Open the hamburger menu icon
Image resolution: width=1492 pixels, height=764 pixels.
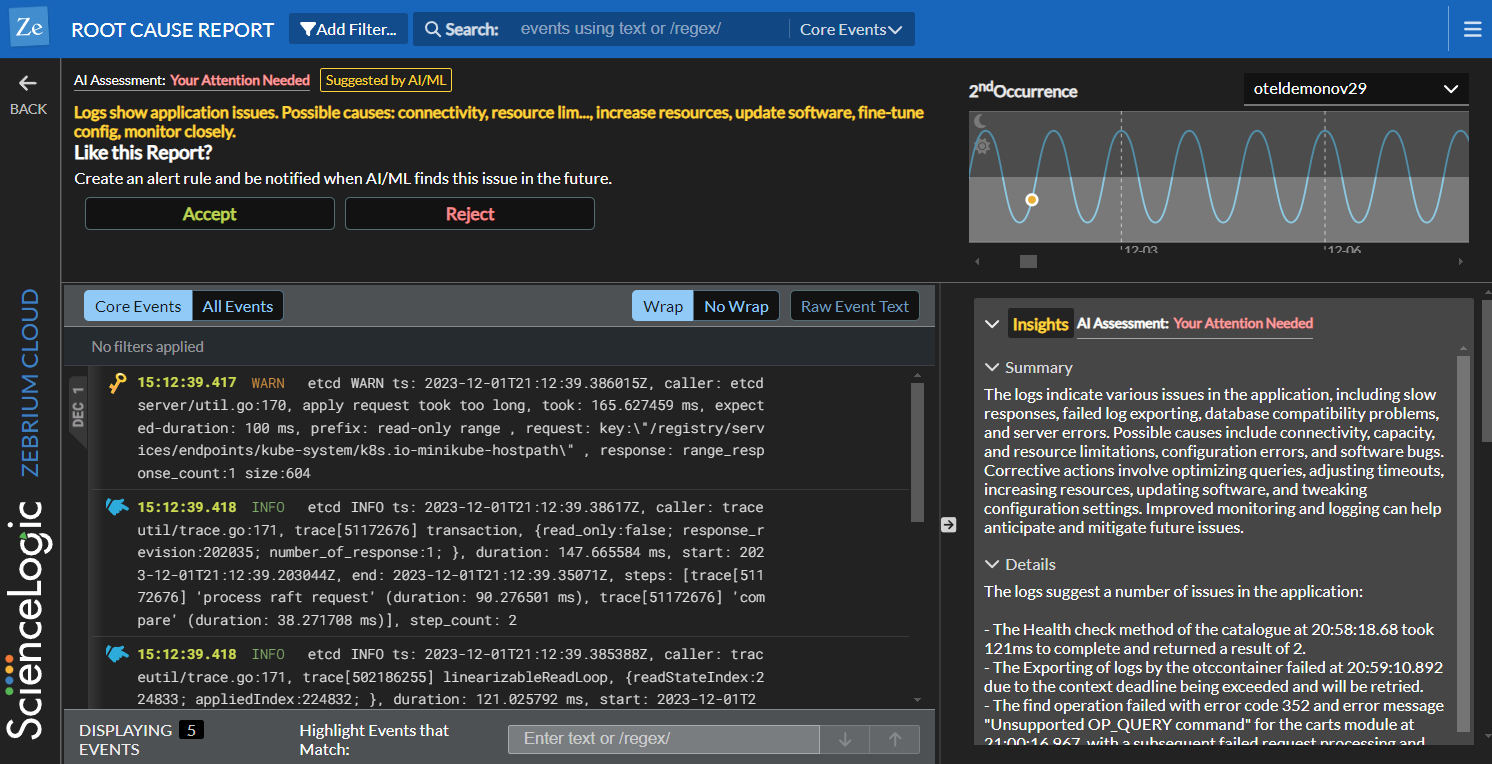pos(1473,28)
